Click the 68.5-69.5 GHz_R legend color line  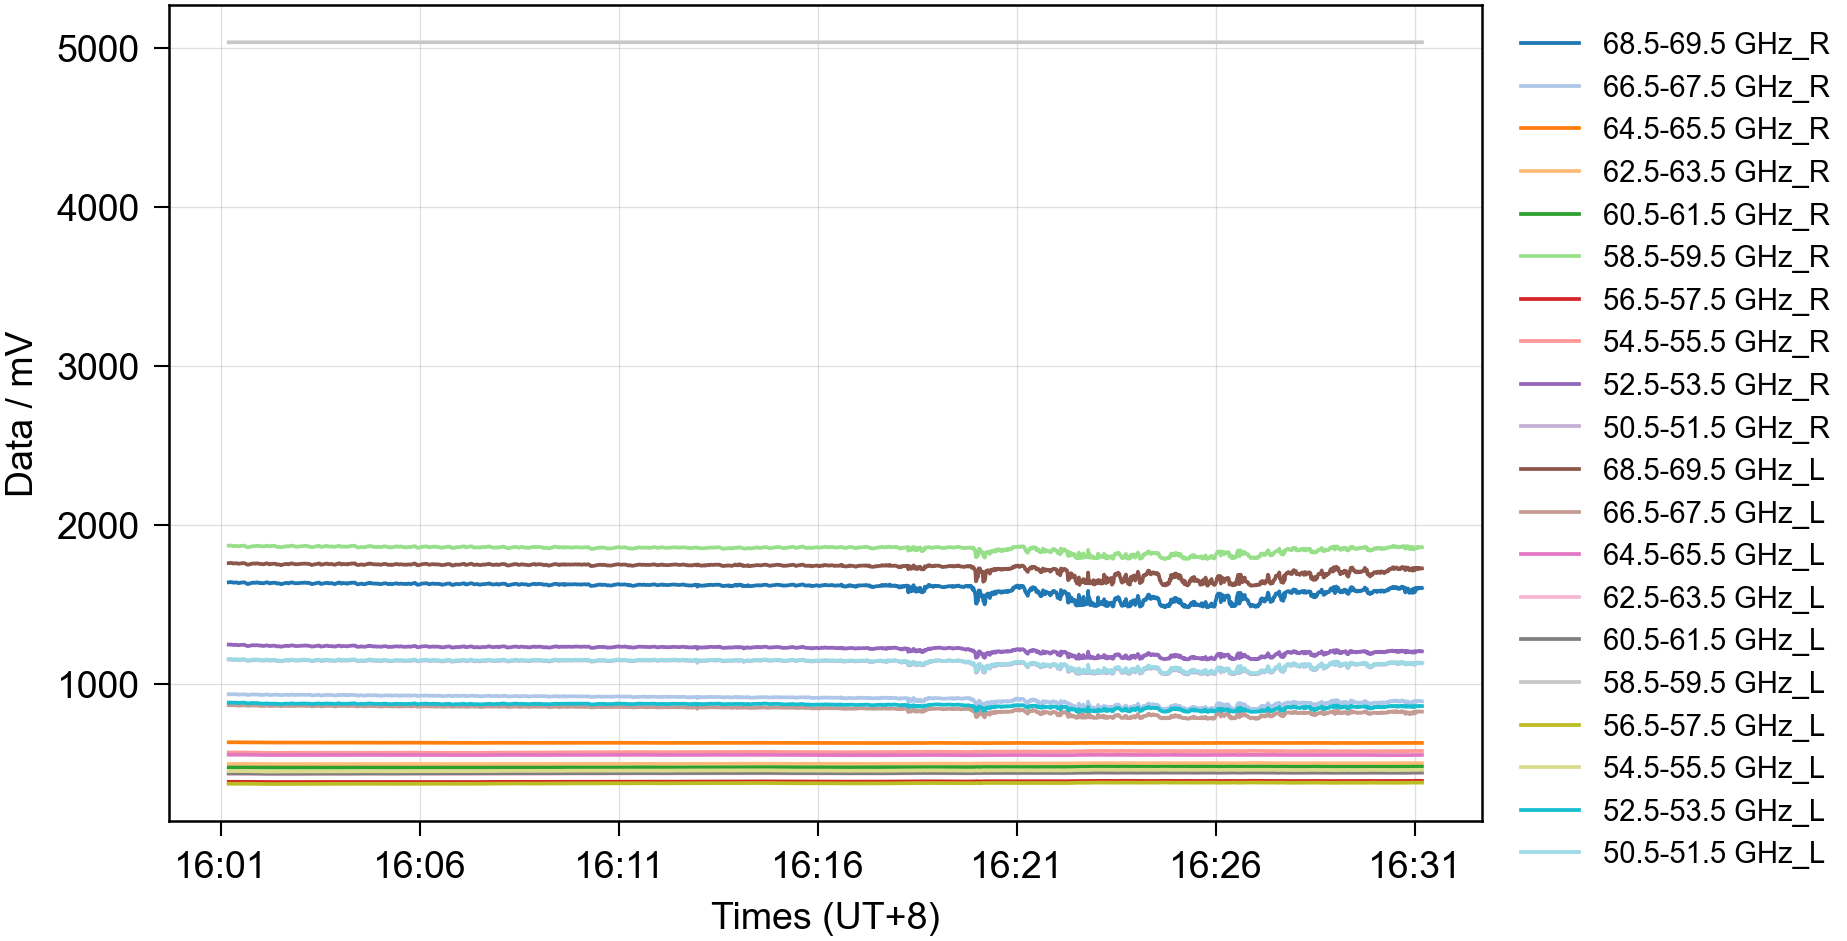click(1549, 44)
